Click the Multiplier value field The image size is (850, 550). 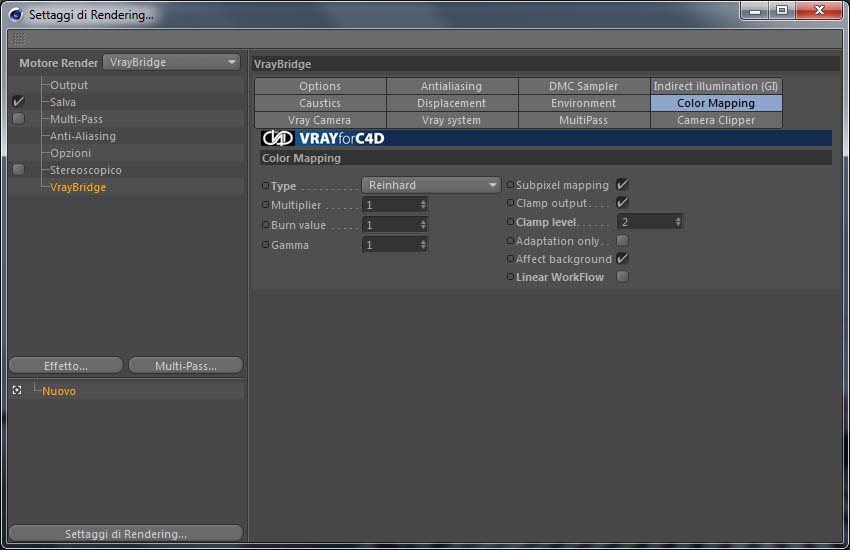[x=395, y=205]
